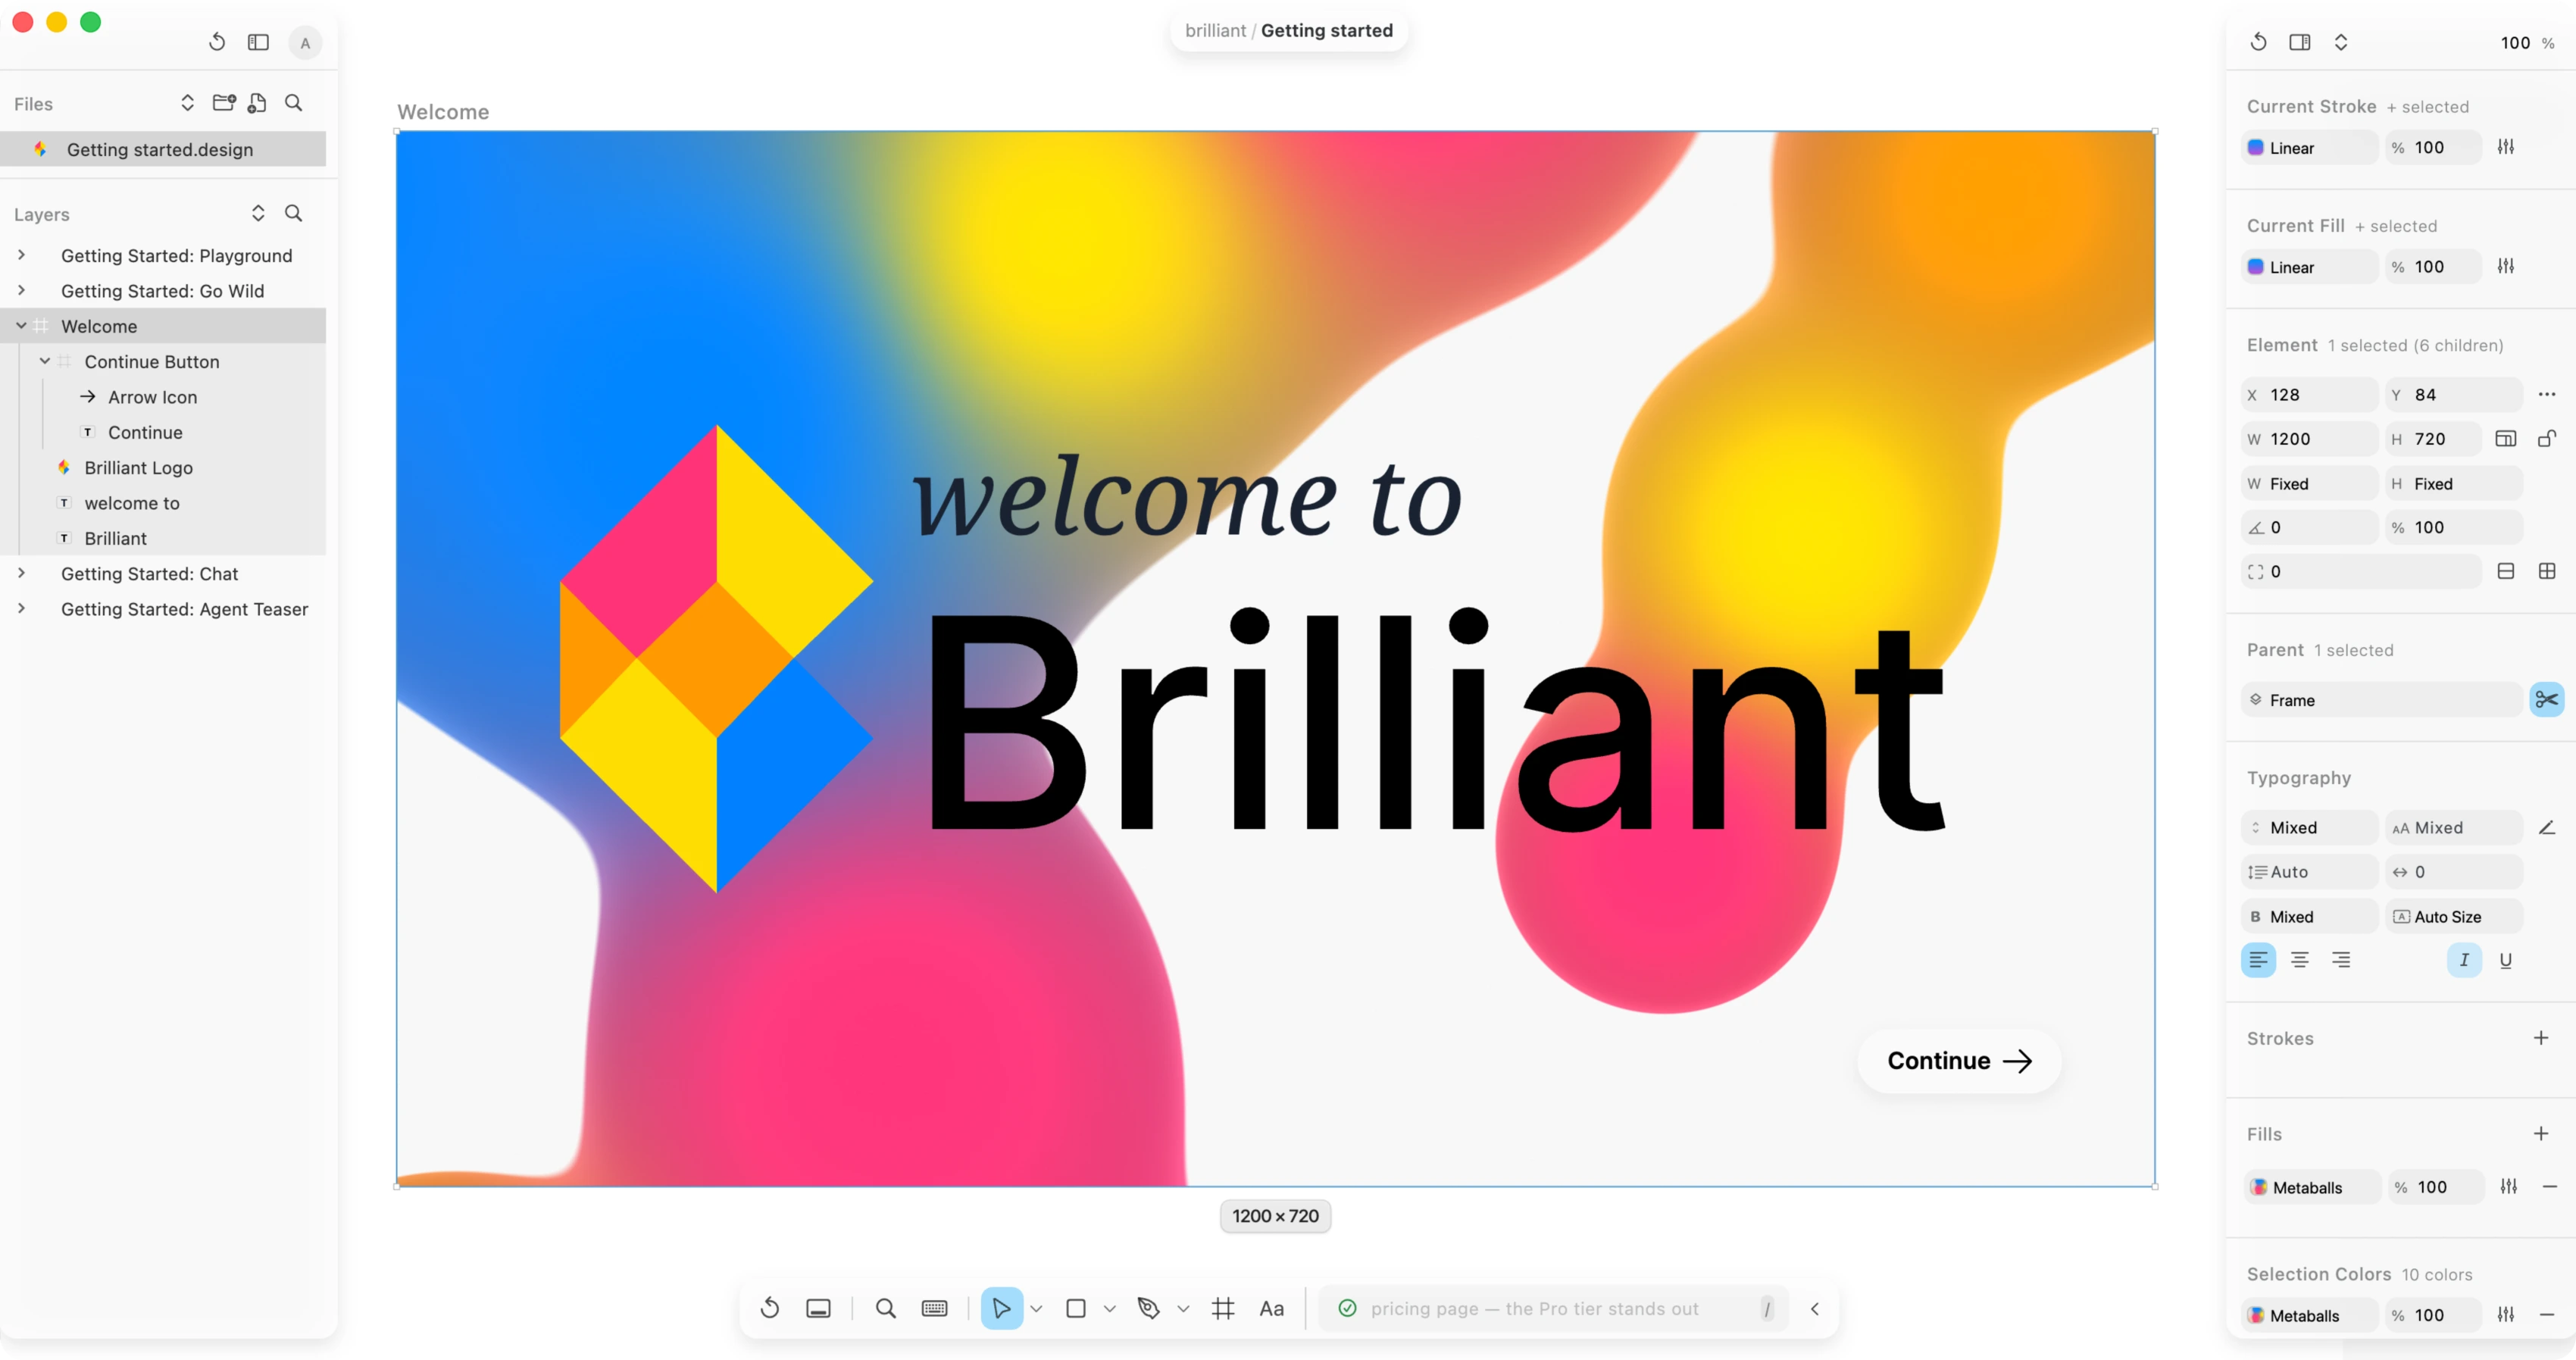Click the undo icon in left panel header
This screenshot has width=2576, height=1360.
pyautogui.click(x=217, y=42)
